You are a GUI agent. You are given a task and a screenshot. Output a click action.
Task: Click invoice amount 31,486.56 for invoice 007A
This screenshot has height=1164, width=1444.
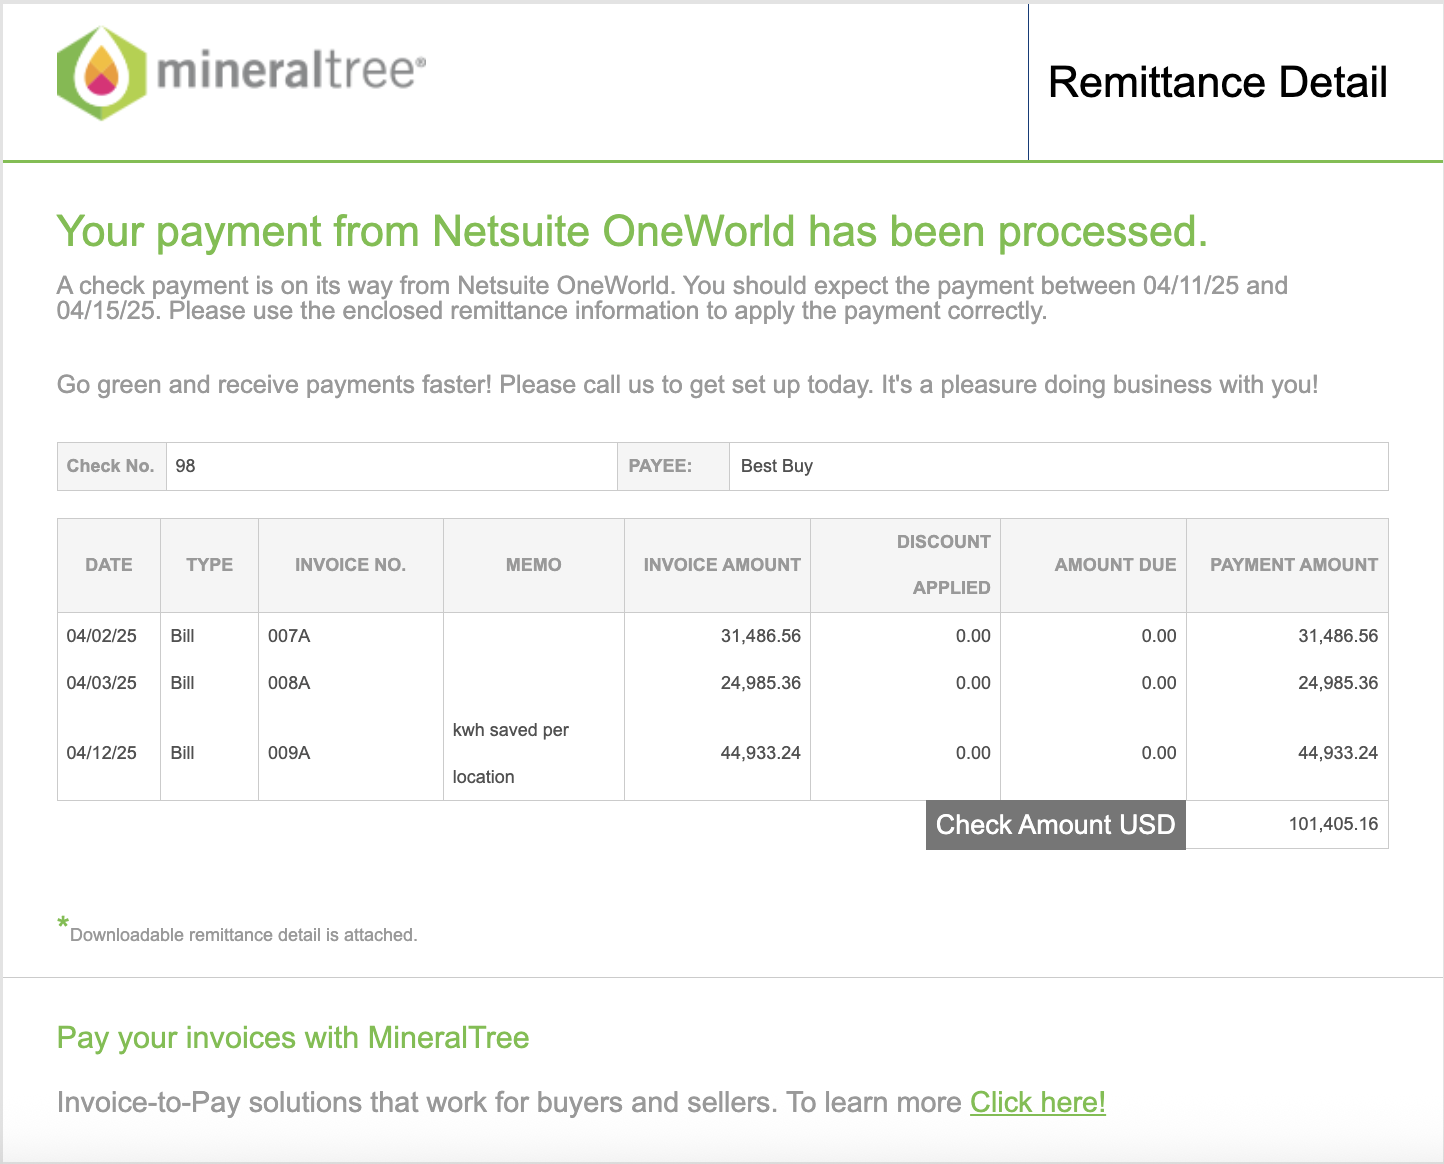pos(761,636)
